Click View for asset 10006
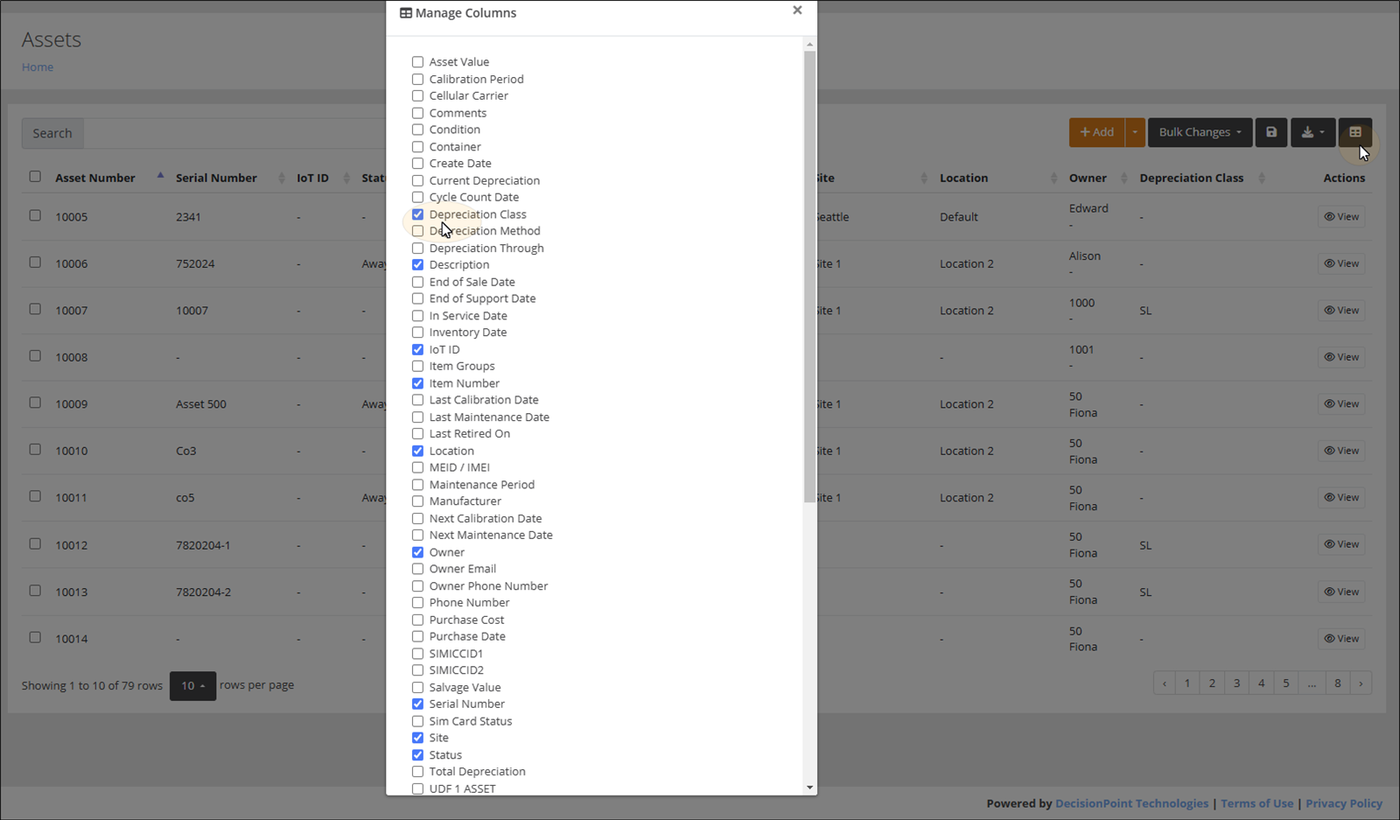This screenshot has width=1400, height=820. click(x=1341, y=264)
